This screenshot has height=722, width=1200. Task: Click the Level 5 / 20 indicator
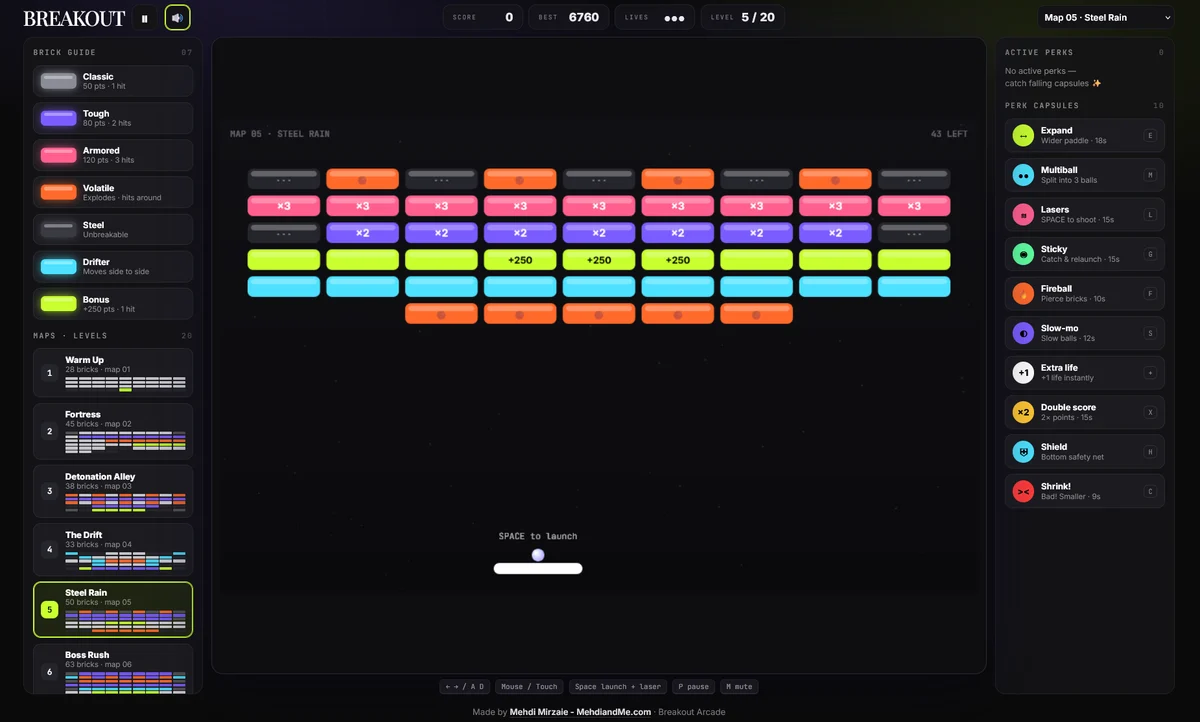(x=743, y=17)
